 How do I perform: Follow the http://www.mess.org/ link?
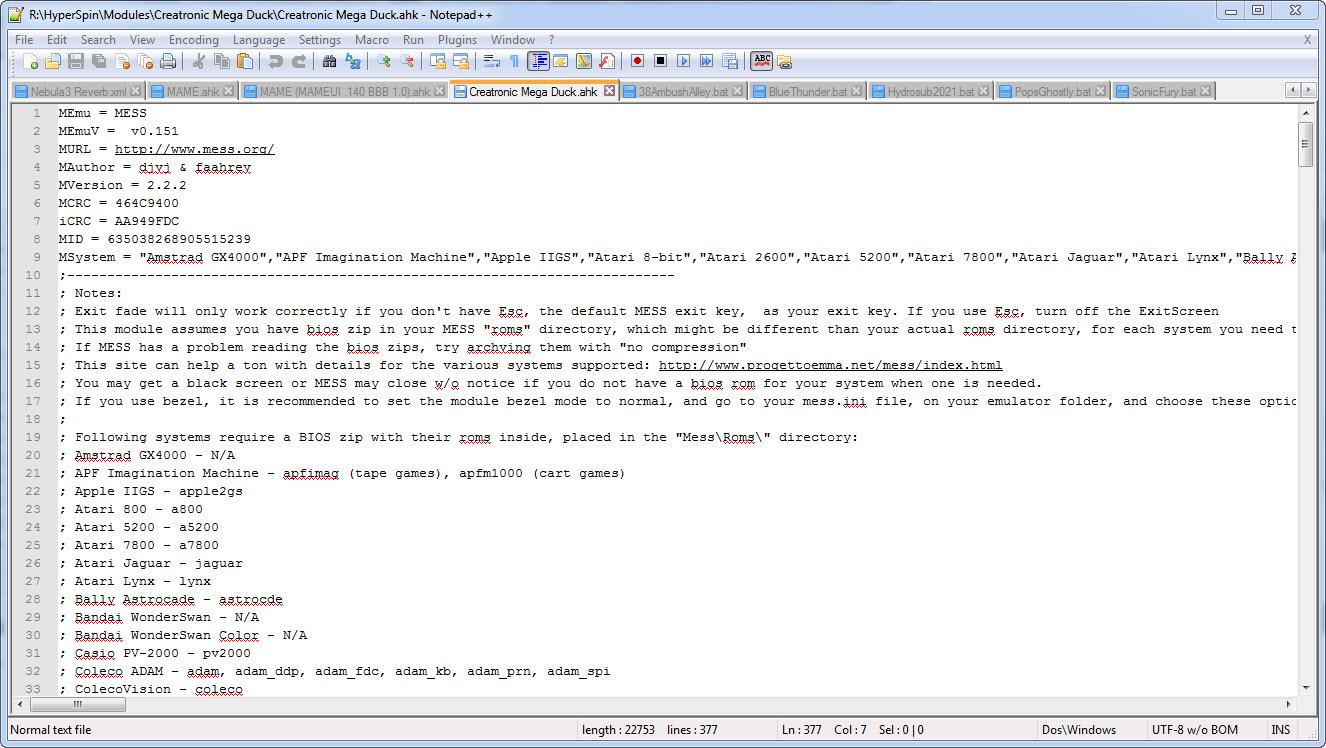195,149
